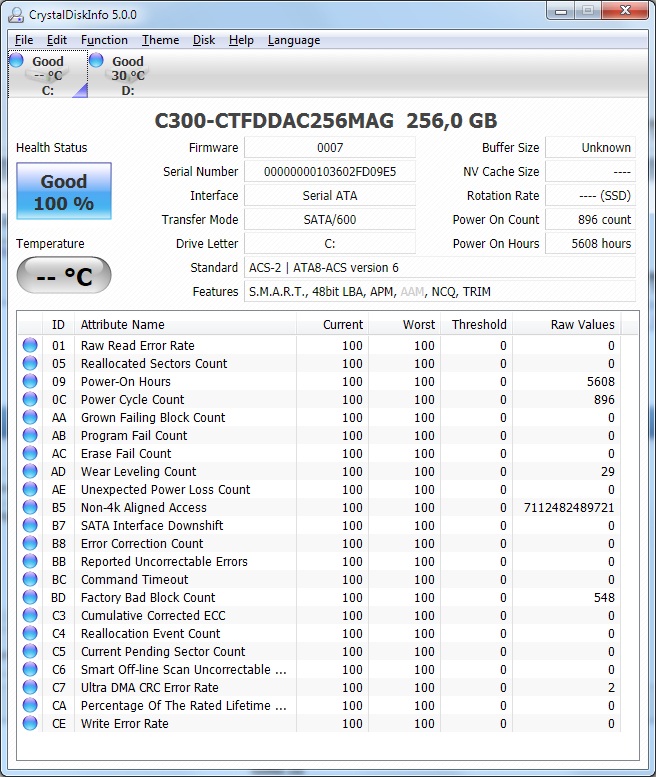Screen dimensions: 656x777
Task: Click status icon for Raw Read Error Rate
Action: tap(30, 345)
